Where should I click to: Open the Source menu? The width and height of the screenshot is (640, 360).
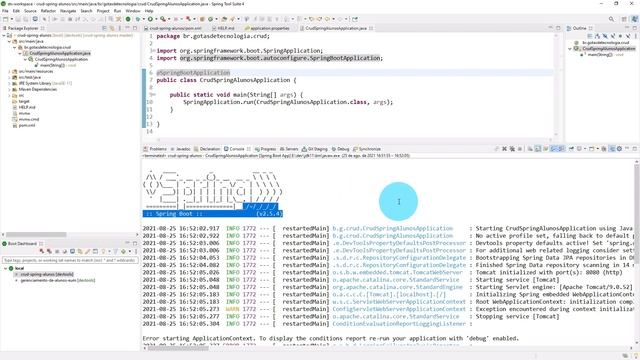coord(30,11)
